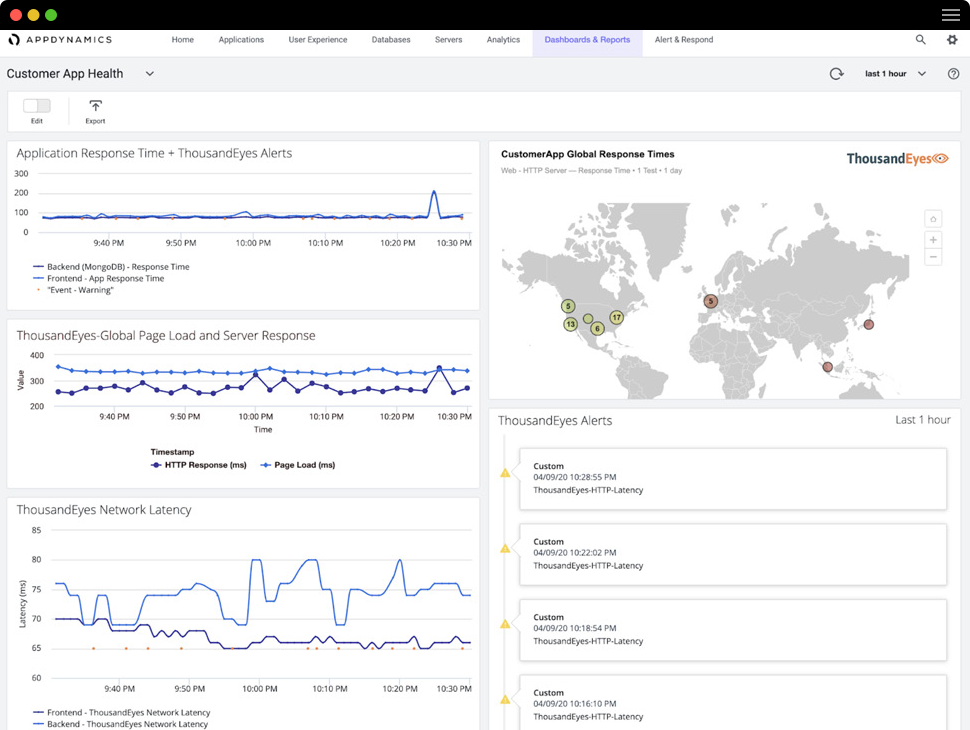
Task: Open the settings gear icon
Action: (x=952, y=40)
